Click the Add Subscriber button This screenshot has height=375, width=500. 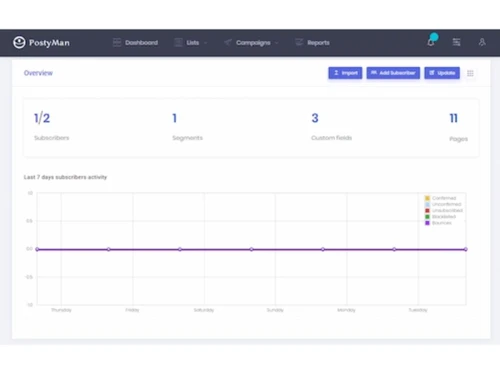click(393, 73)
